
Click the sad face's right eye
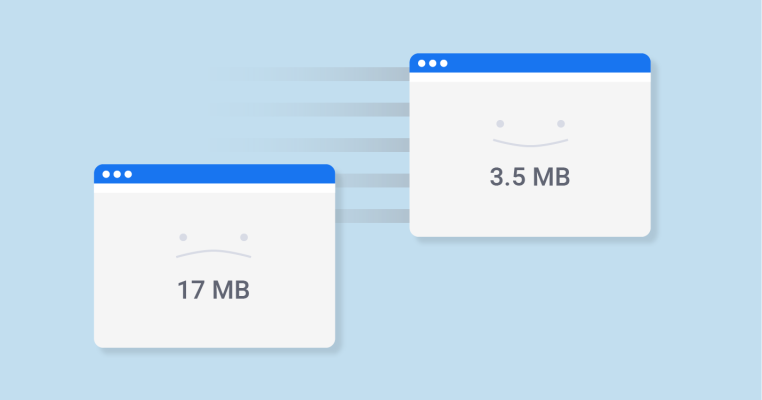244,237
